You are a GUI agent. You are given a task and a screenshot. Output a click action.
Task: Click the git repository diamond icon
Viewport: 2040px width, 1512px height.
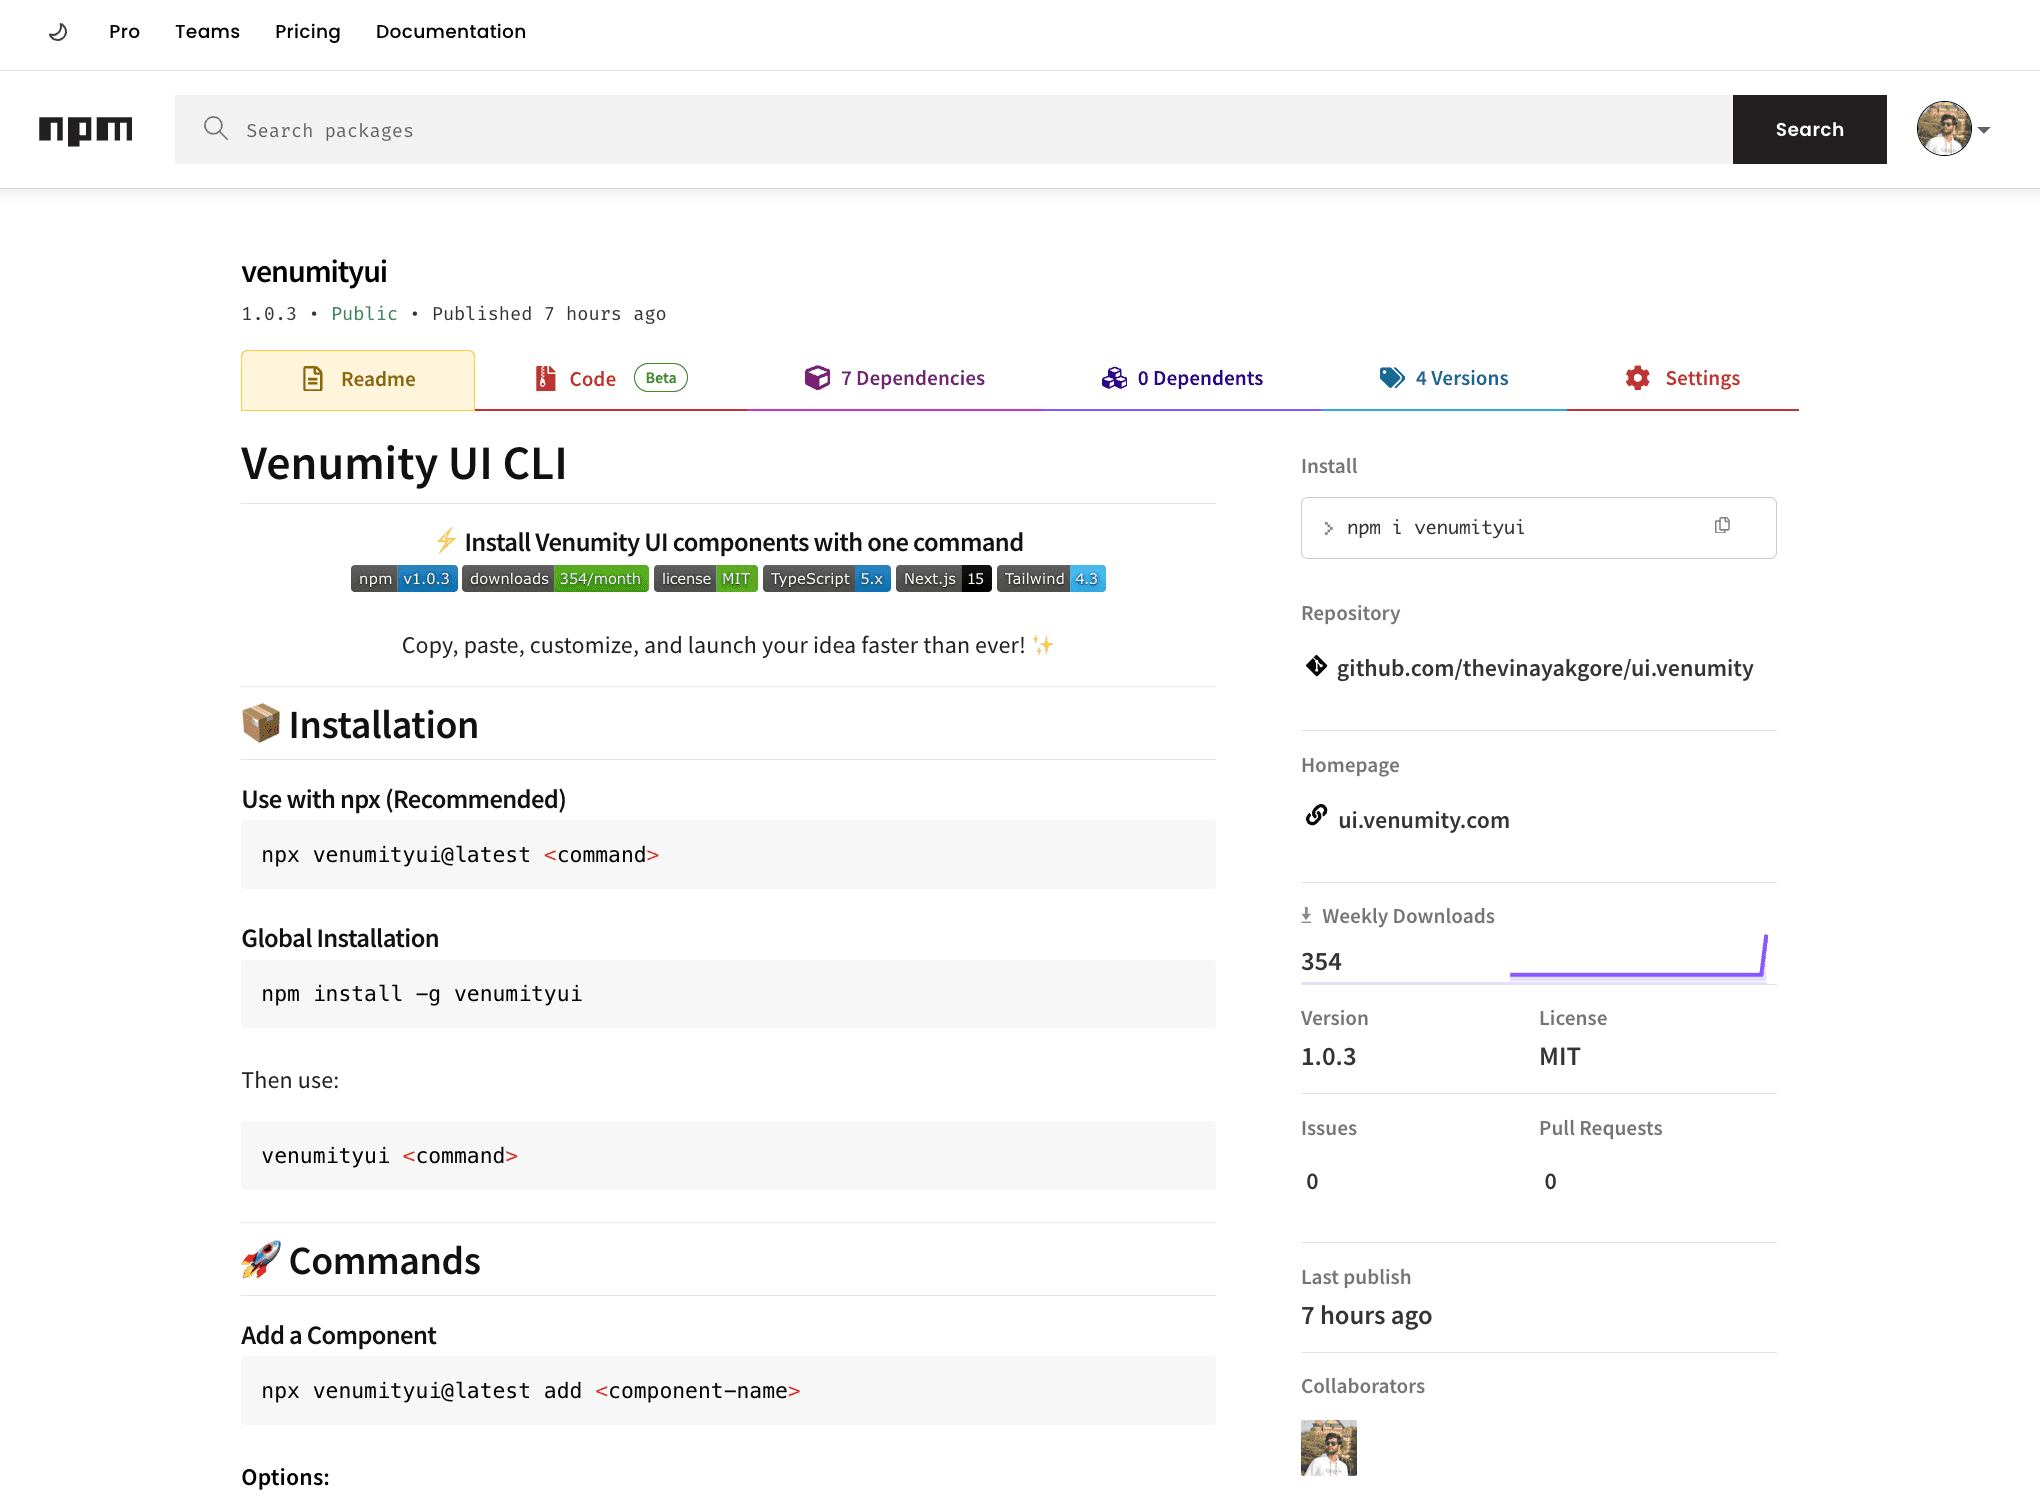1316,666
